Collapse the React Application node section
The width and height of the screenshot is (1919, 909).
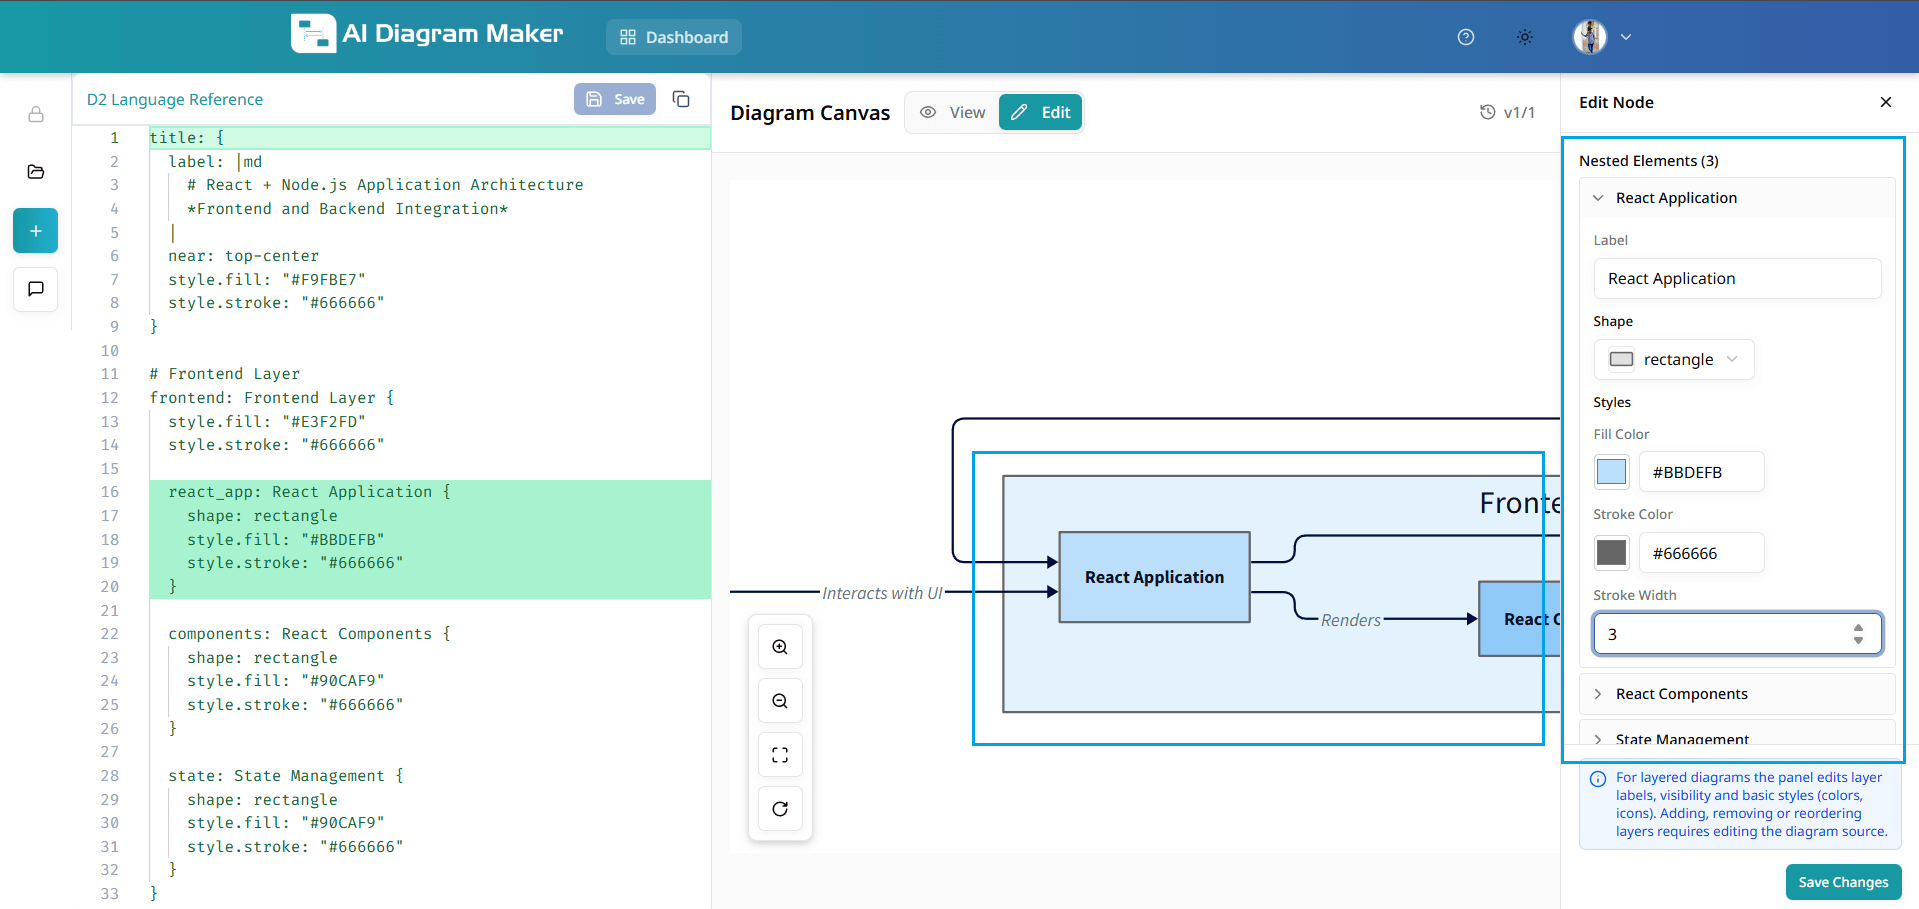point(1597,197)
